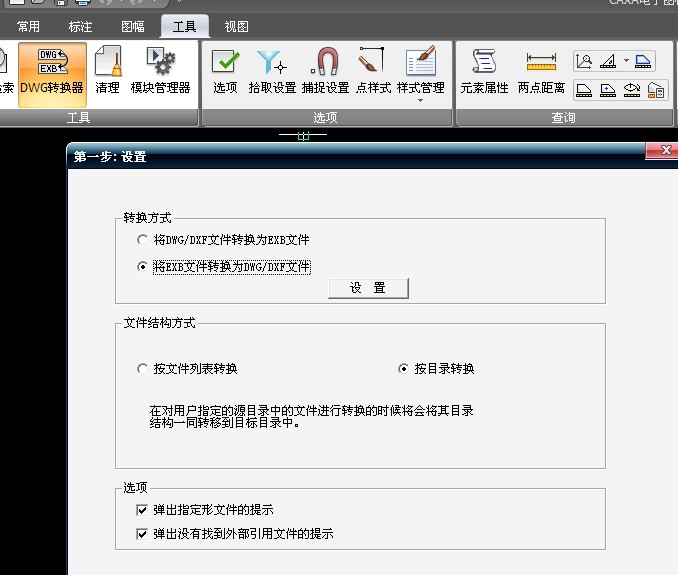Select the perimeter query icon in 查询
Image resolution: width=678 pixels, height=575 pixels.
[584, 90]
